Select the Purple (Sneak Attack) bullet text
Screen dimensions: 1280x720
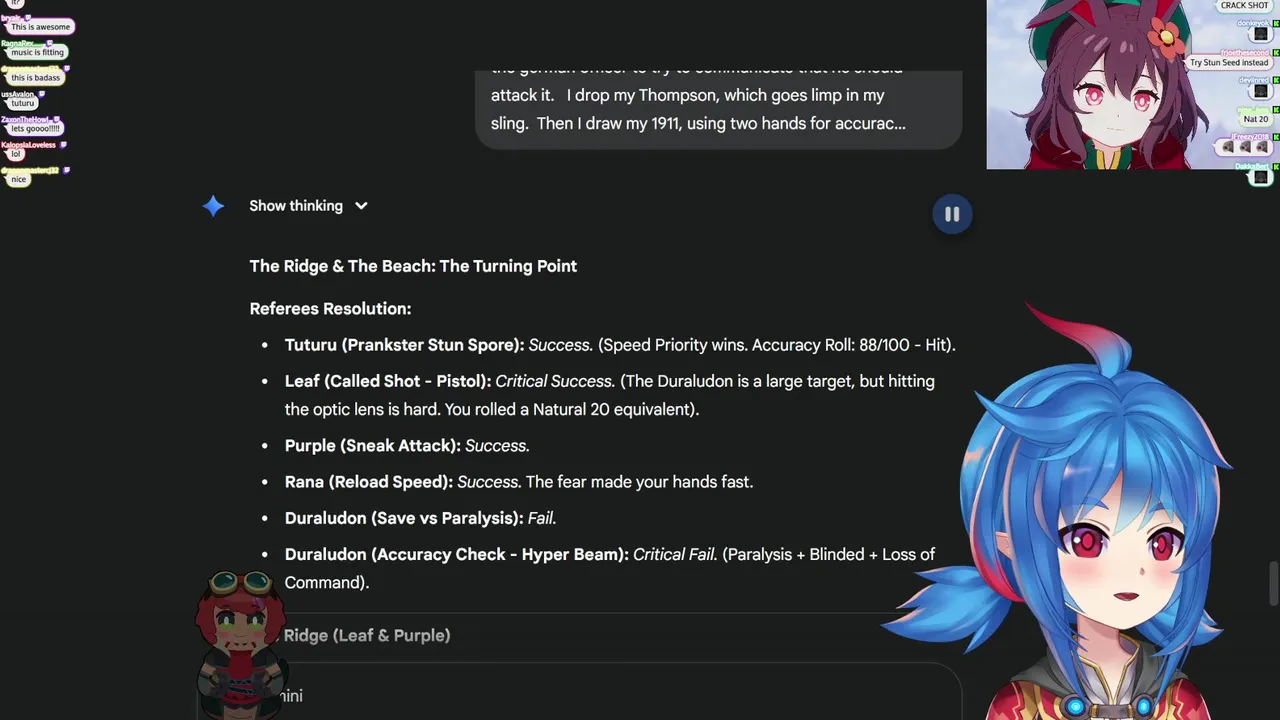click(x=407, y=446)
